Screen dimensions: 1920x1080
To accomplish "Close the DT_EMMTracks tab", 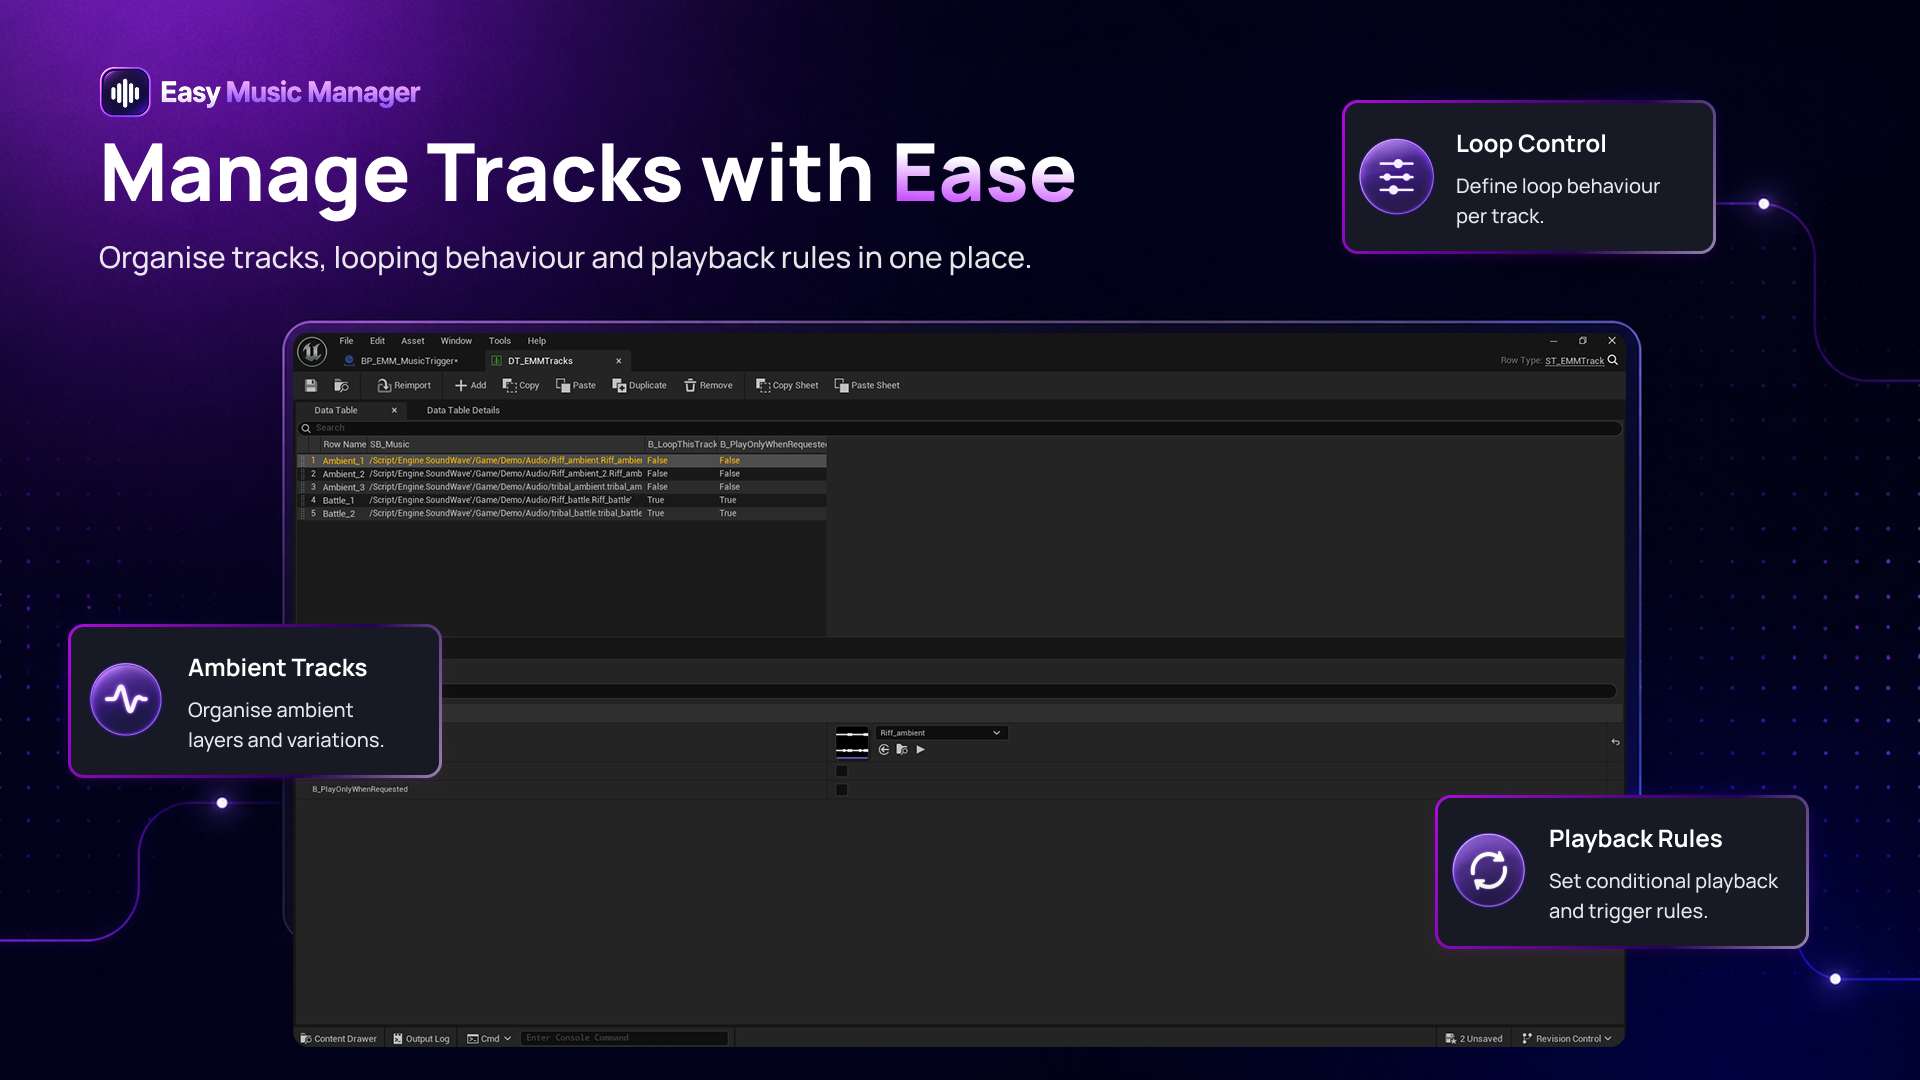I will (x=619, y=361).
